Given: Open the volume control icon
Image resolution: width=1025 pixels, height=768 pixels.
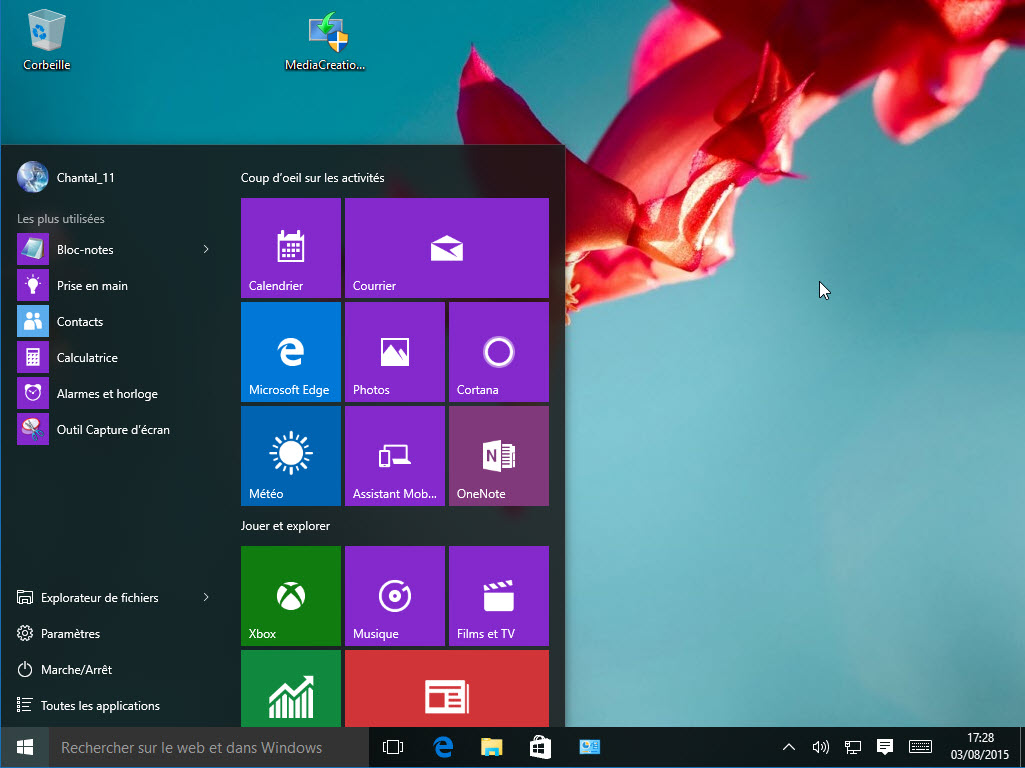Looking at the screenshot, I should [x=820, y=746].
